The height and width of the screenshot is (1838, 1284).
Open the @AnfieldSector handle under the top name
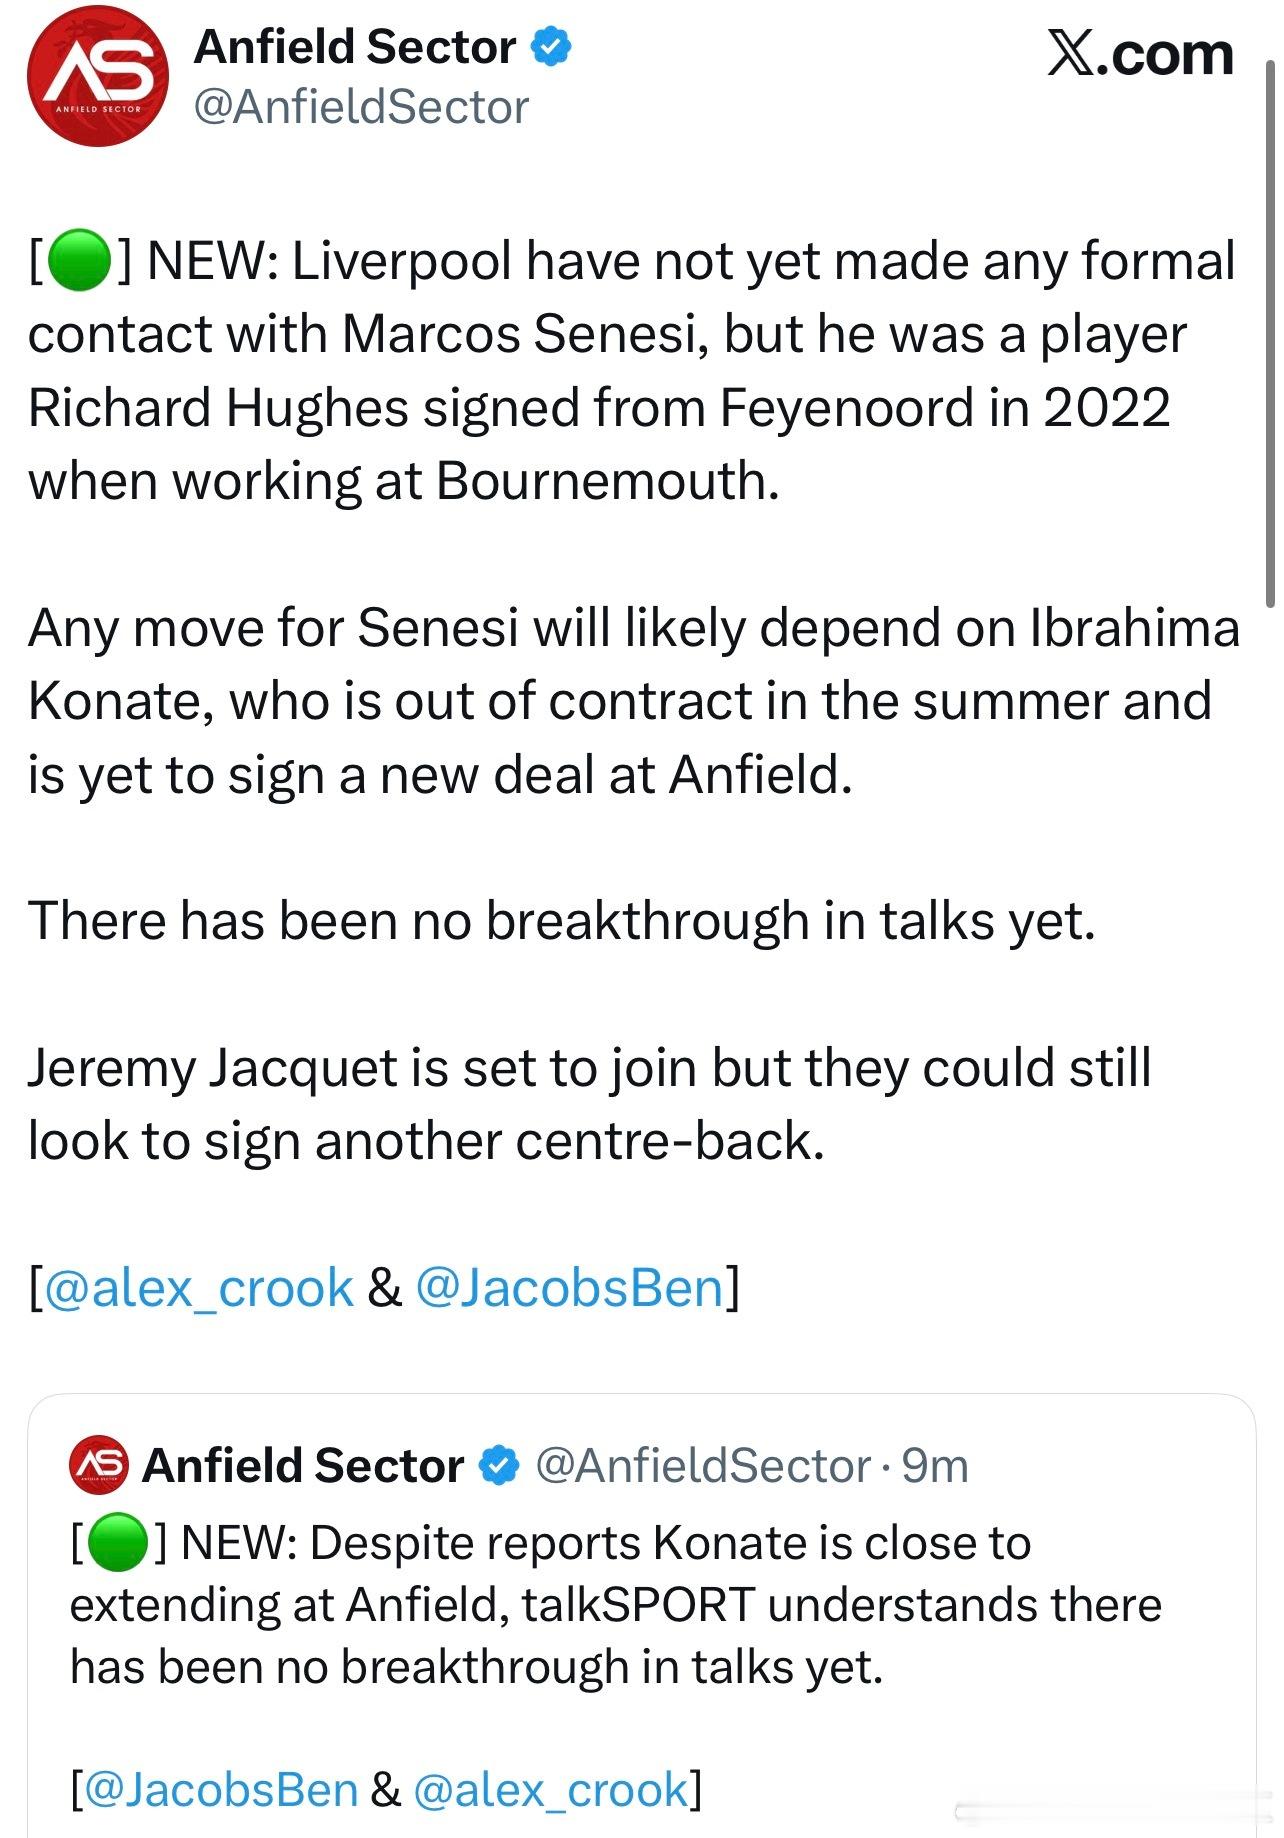click(x=360, y=107)
